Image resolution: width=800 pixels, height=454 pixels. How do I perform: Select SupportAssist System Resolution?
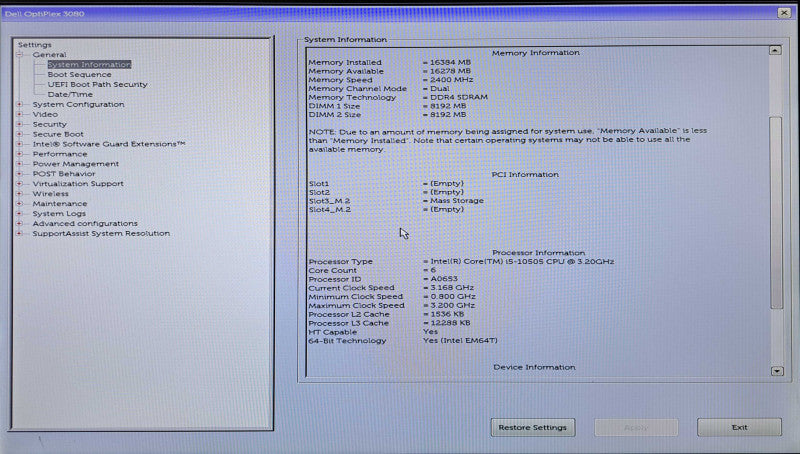pyautogui.click(x=101, y=234)
